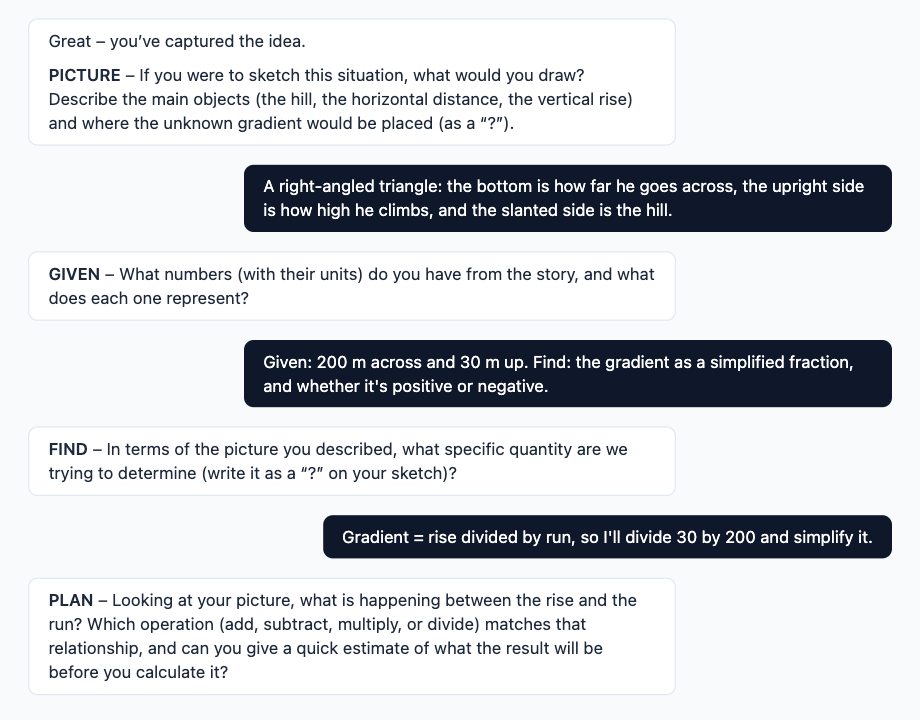Click the user message about right-angled triangle
The image size is (920, 720).
point(568,198)
